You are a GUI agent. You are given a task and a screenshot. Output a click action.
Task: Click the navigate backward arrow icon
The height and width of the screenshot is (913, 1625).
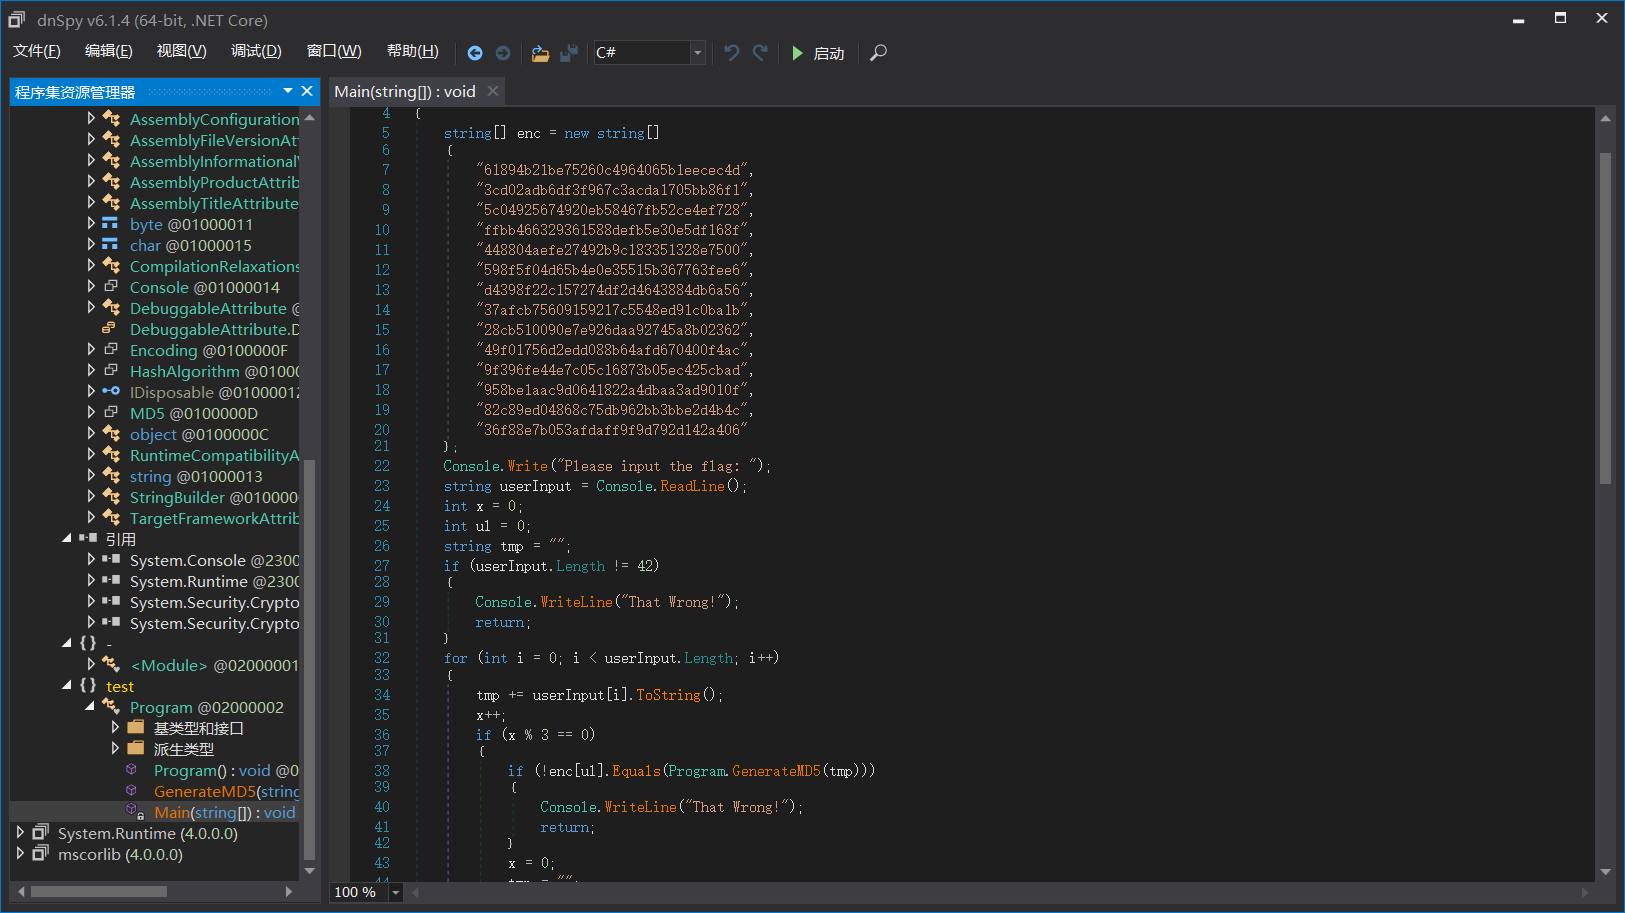point(475,53)
